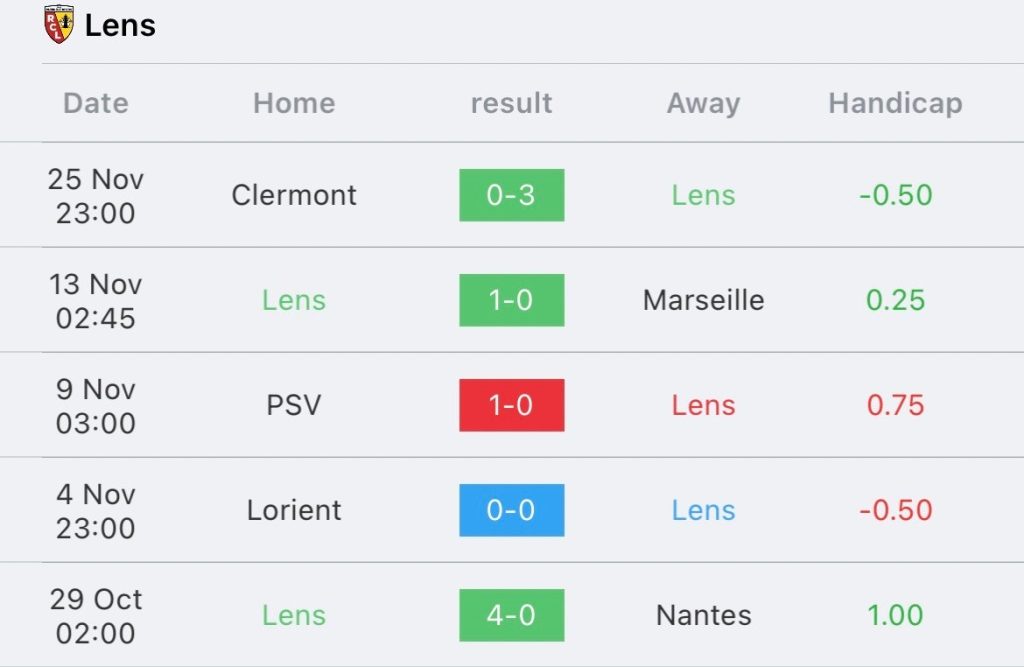This screenshot has width=1024, height=667.
Task: Select the 0.75 handicap value
Action: tap(895, 405)
